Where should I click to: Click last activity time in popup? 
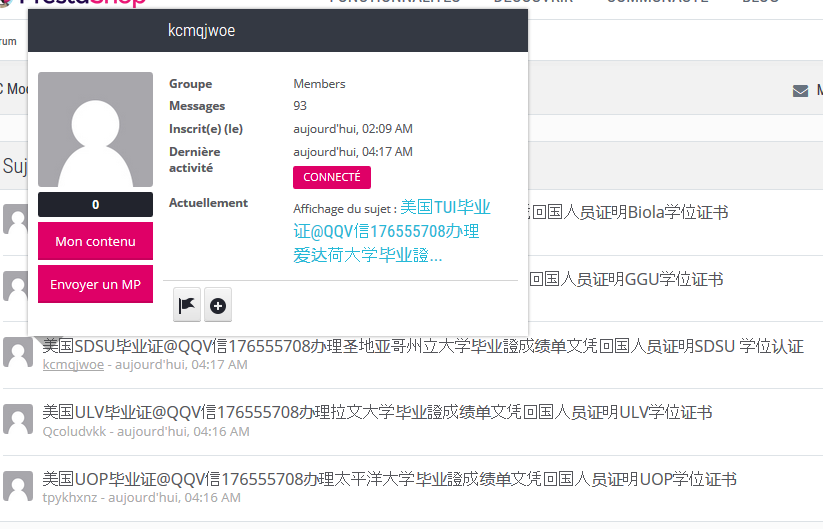353,152
